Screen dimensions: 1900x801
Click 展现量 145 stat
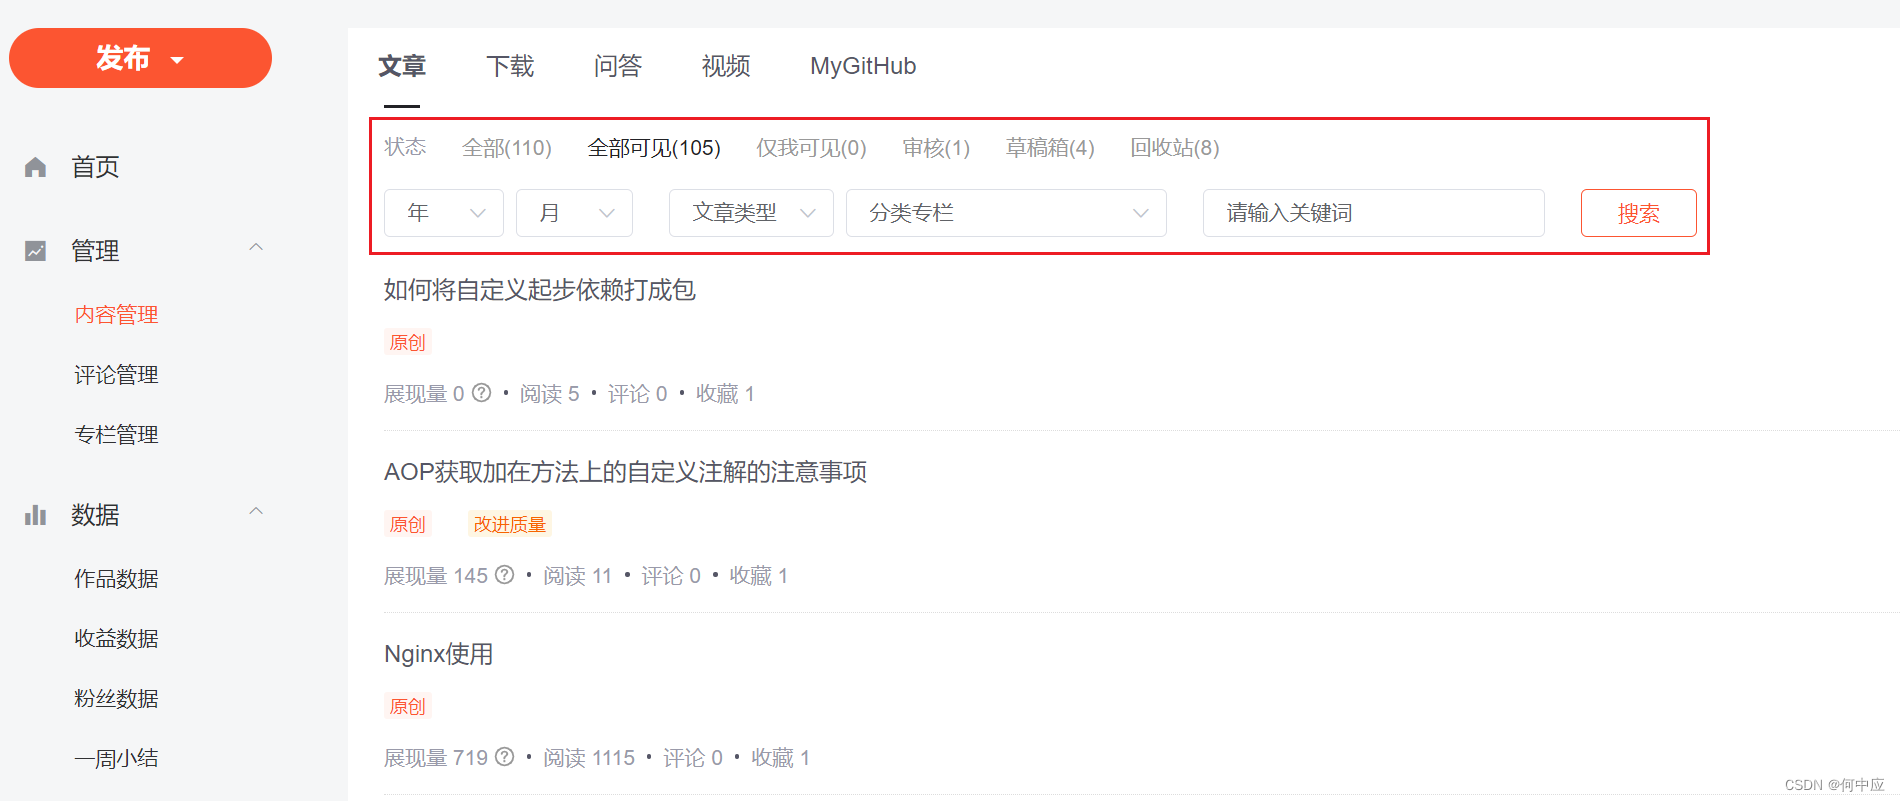point(436,576)
